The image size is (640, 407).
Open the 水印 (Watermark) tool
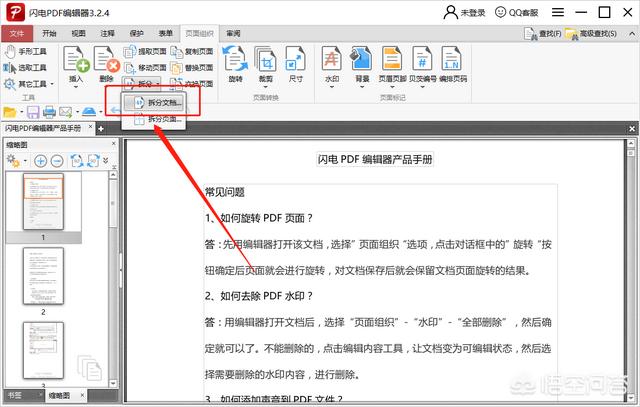tap(331, 60)
